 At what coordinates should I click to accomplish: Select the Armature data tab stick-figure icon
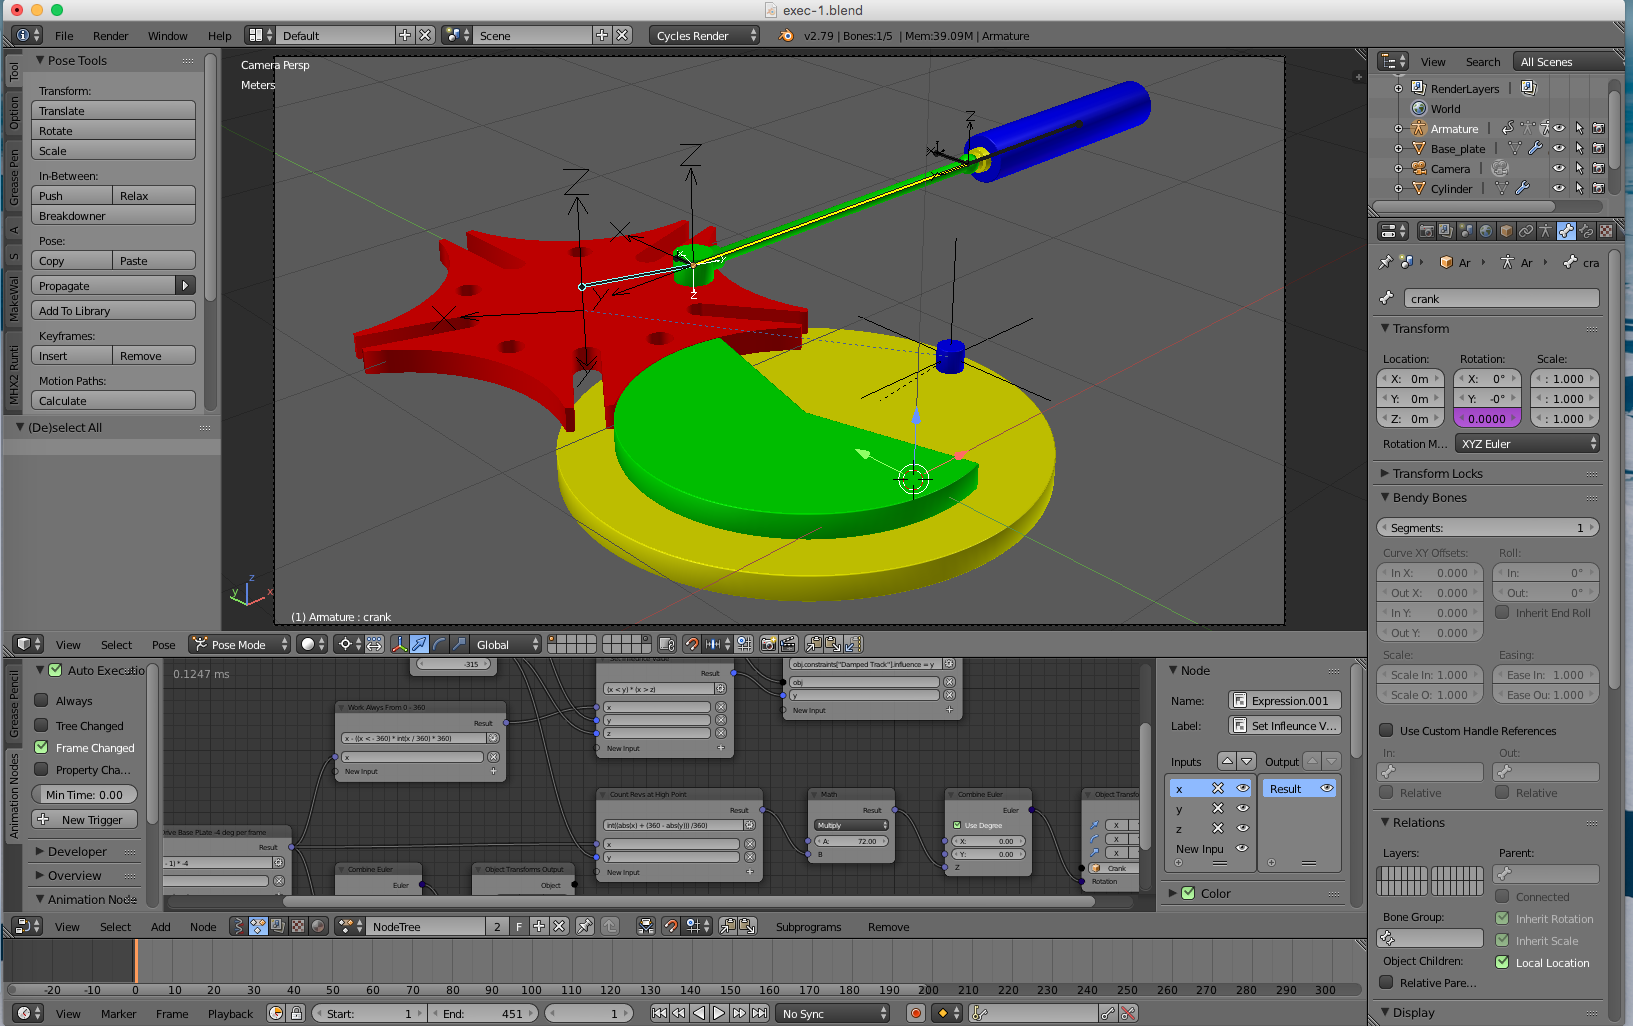1546,230
